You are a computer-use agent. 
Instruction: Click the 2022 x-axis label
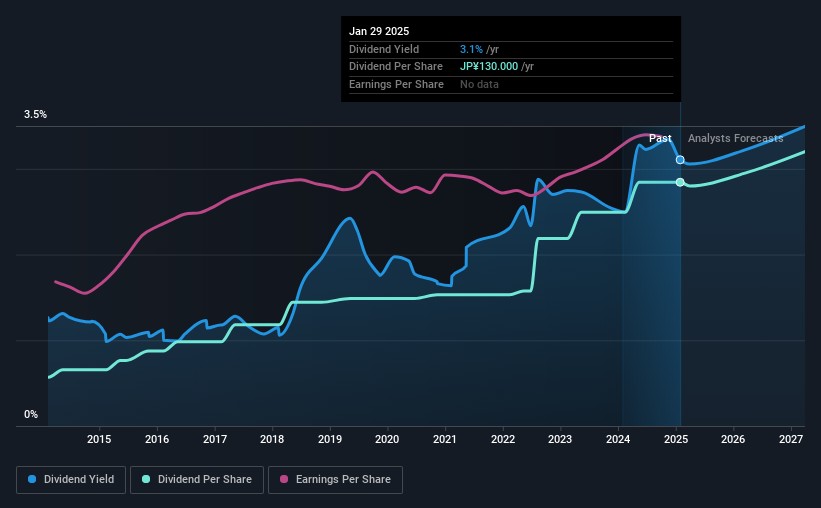503,439
